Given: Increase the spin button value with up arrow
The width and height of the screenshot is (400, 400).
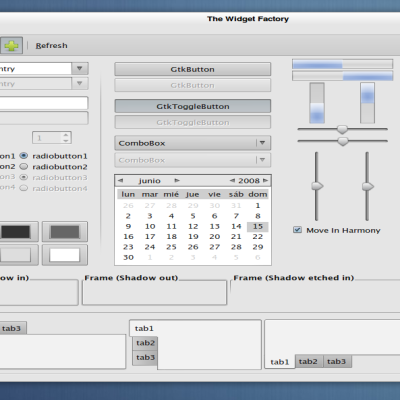Looking at the screenshot, I should 66,135.
